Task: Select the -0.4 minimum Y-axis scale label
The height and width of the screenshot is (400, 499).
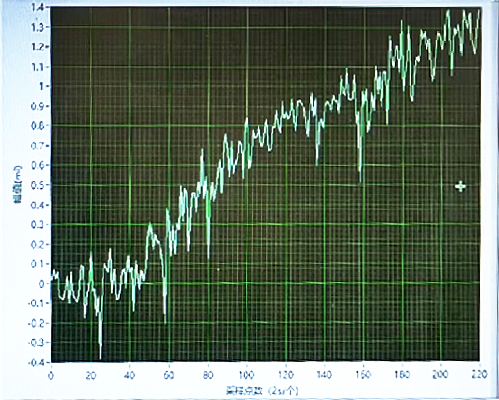Action: click(36, 362)
